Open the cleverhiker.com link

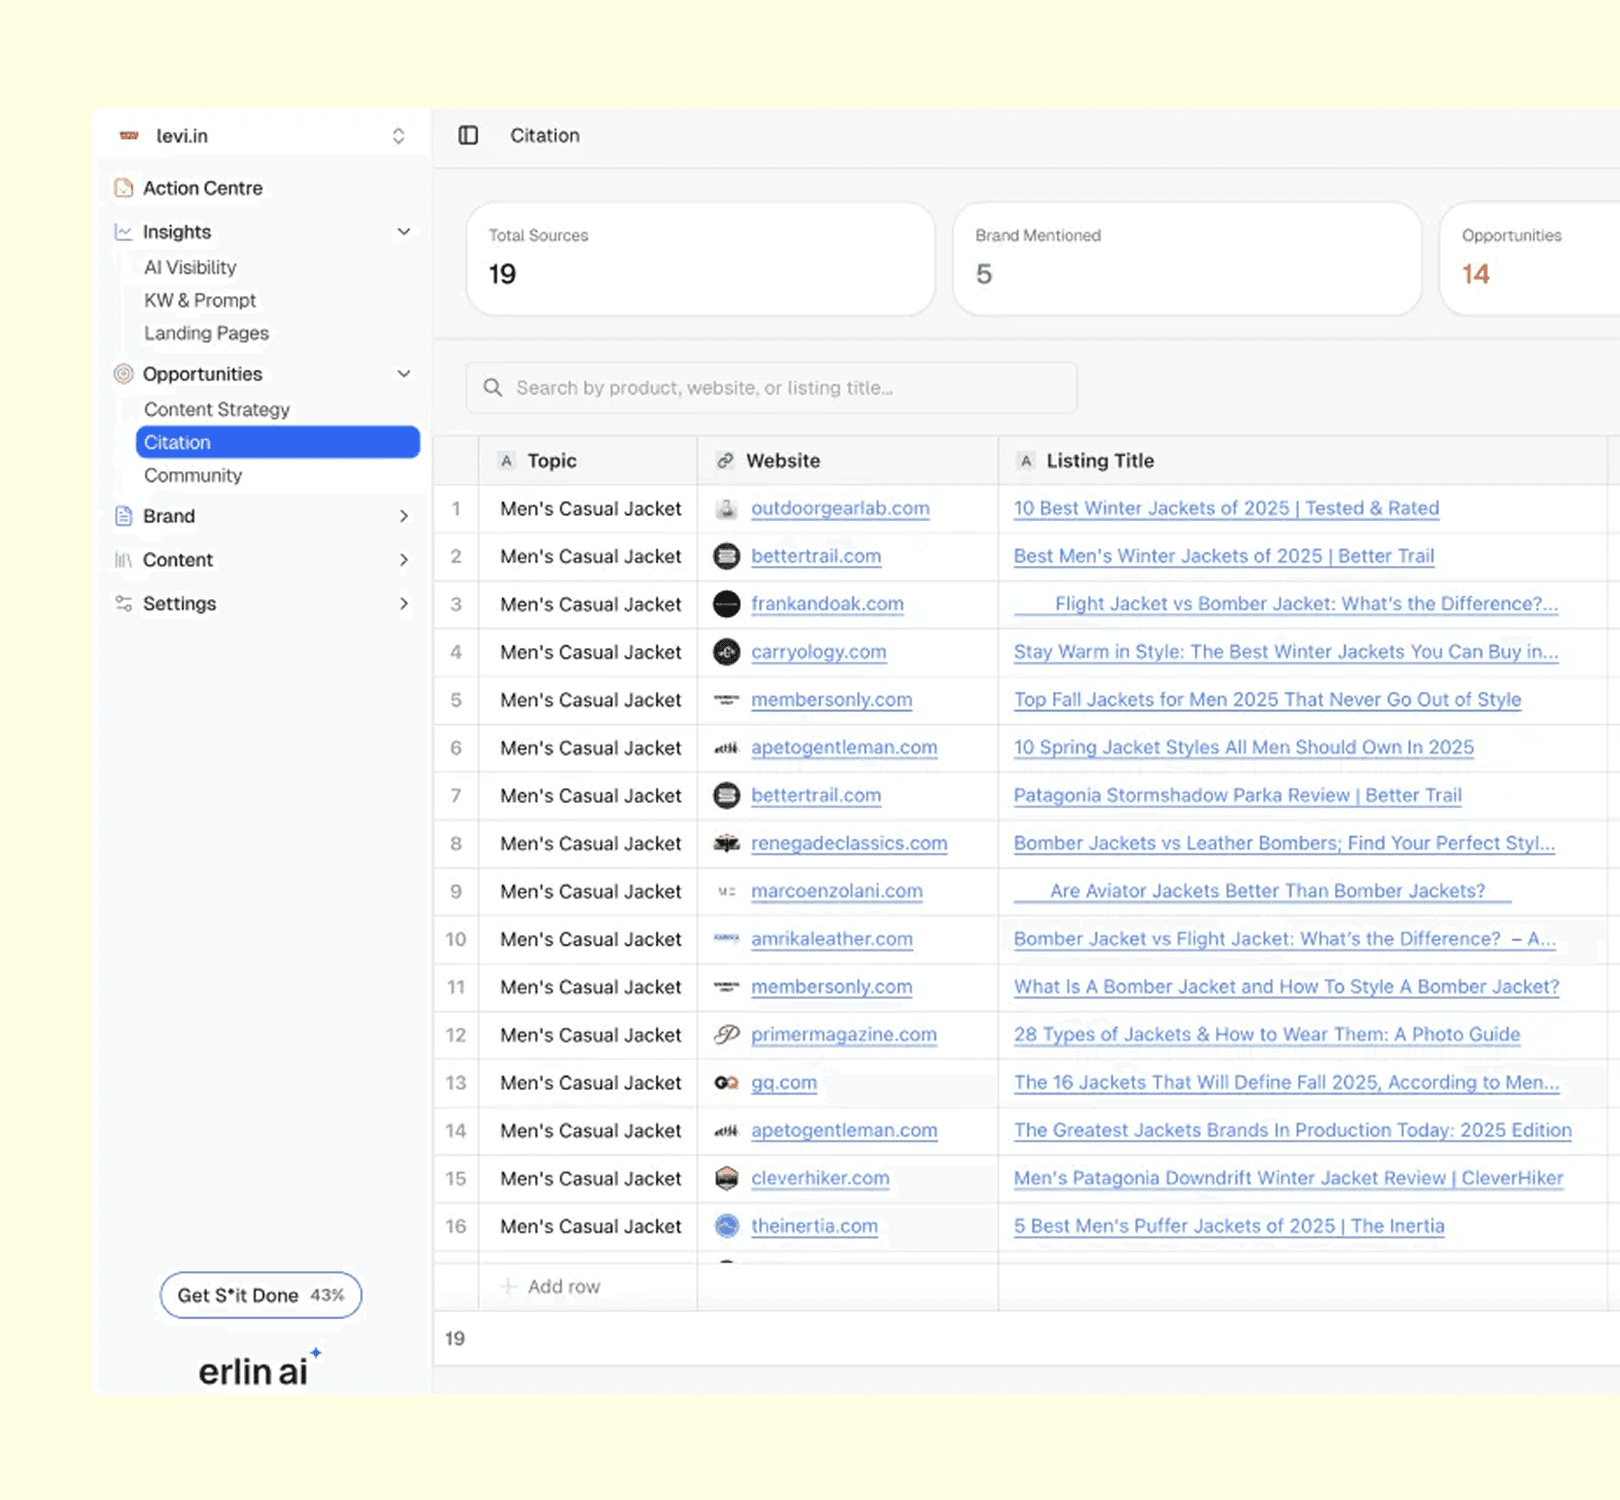(x=820, y=1178)
